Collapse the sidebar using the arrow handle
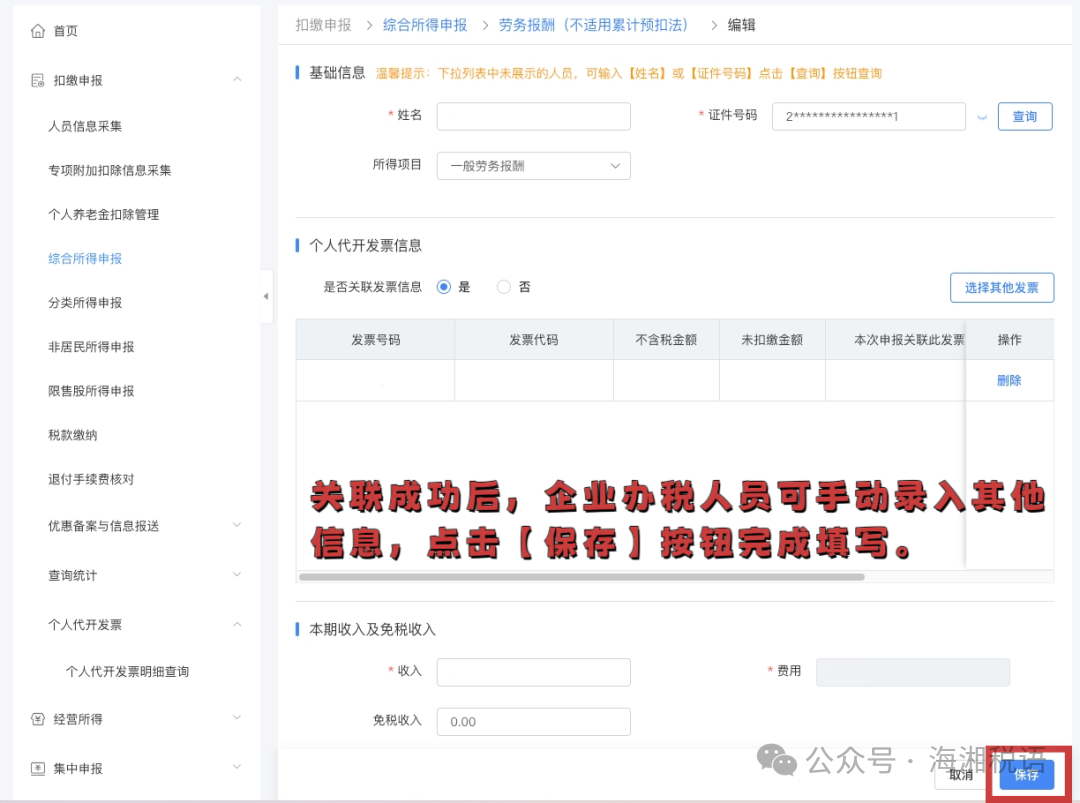The height and width of the screenshot is (803, 1080). pos(265,296)
